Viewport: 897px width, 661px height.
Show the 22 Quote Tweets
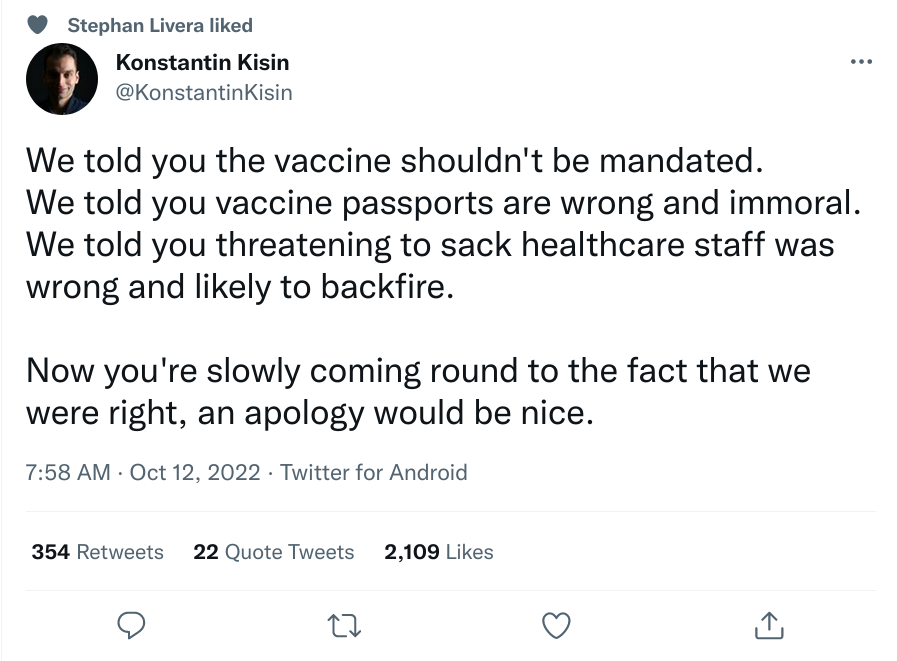coord(274,551)
